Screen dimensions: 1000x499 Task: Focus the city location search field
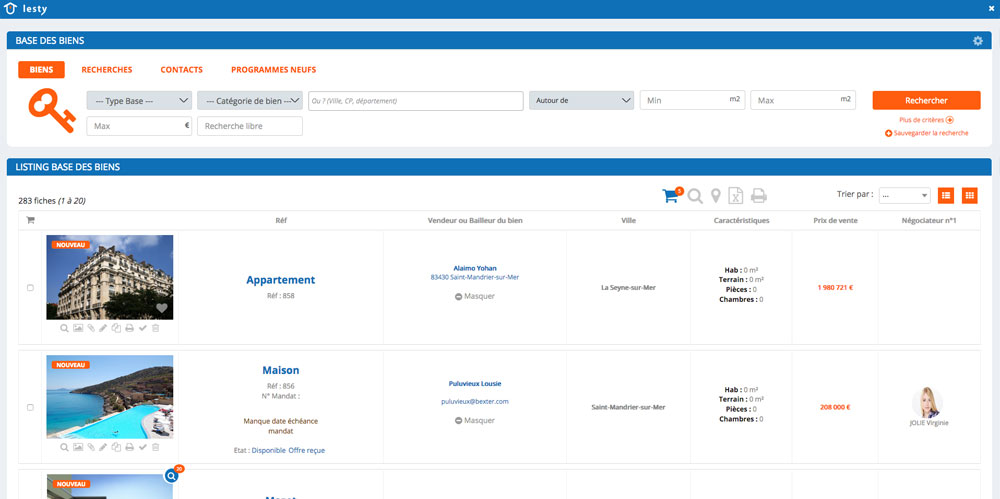pyautogui.click(x=416, y=100)
